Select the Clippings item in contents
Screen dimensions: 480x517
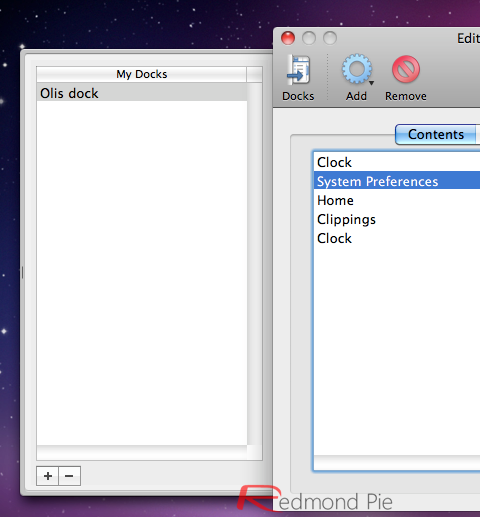(x=397, y=219)
